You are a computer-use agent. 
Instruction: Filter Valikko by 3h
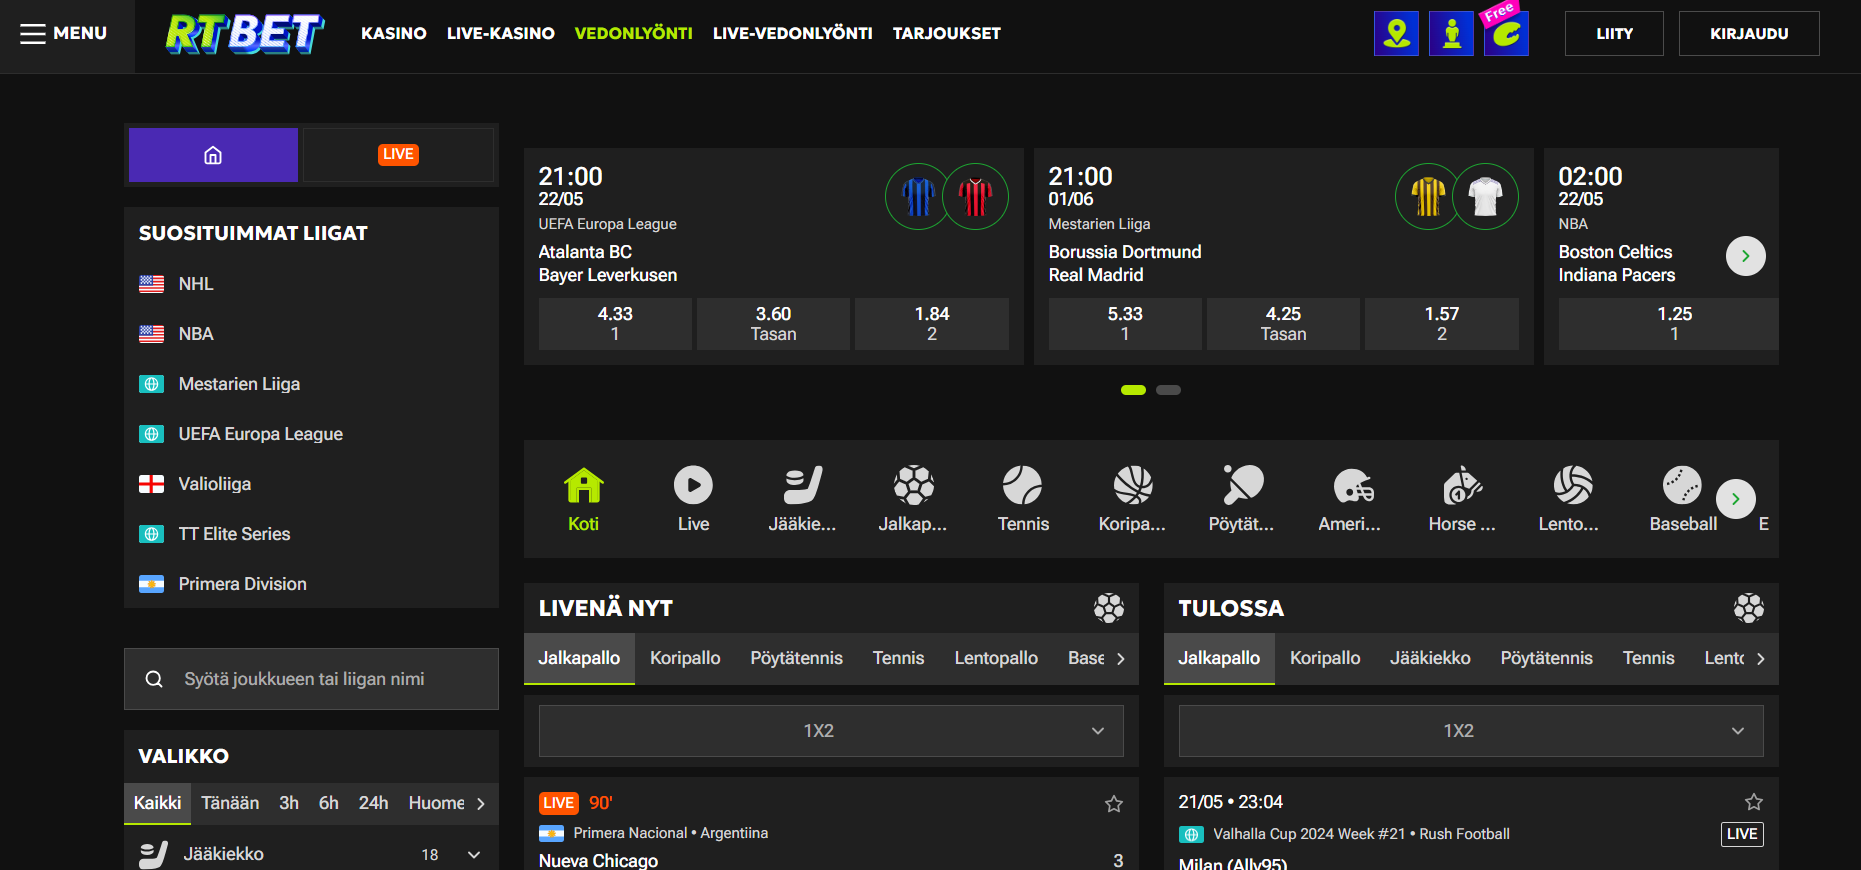click(289, 803)
